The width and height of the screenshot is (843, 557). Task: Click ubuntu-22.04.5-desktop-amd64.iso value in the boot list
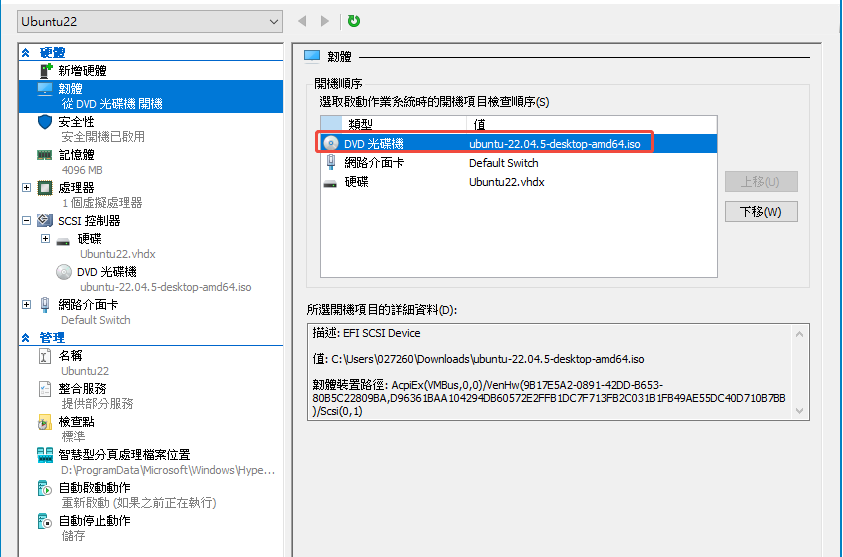tap(554, 144)
